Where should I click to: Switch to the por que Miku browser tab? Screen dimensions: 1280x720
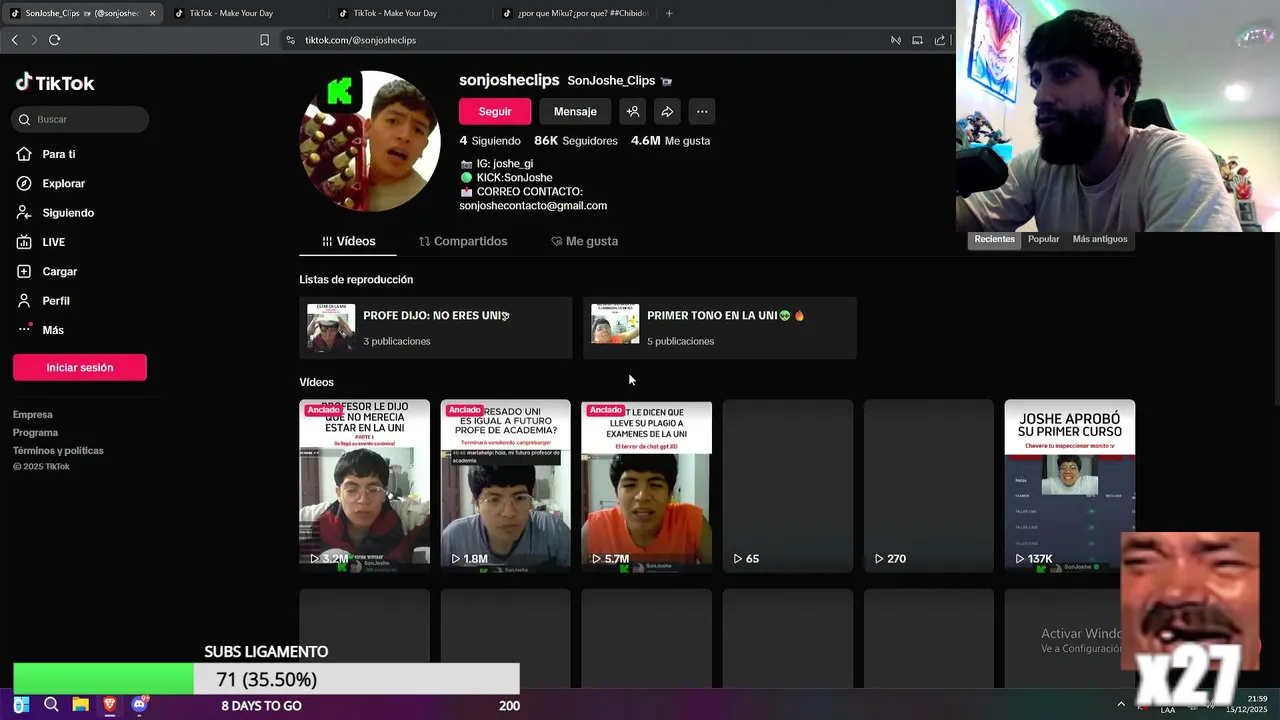pos(575,13)
